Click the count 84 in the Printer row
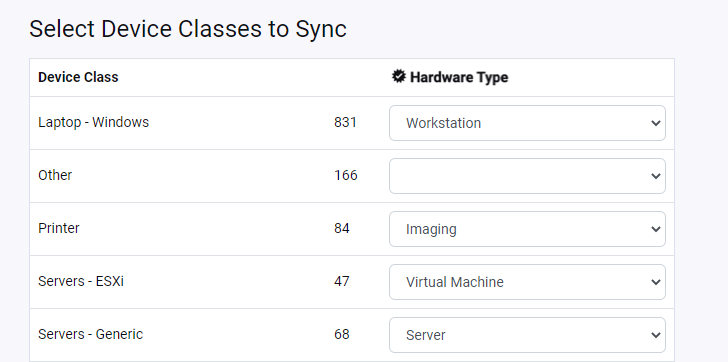The height and width of the screenshot is (362, 728). (342, 228)
